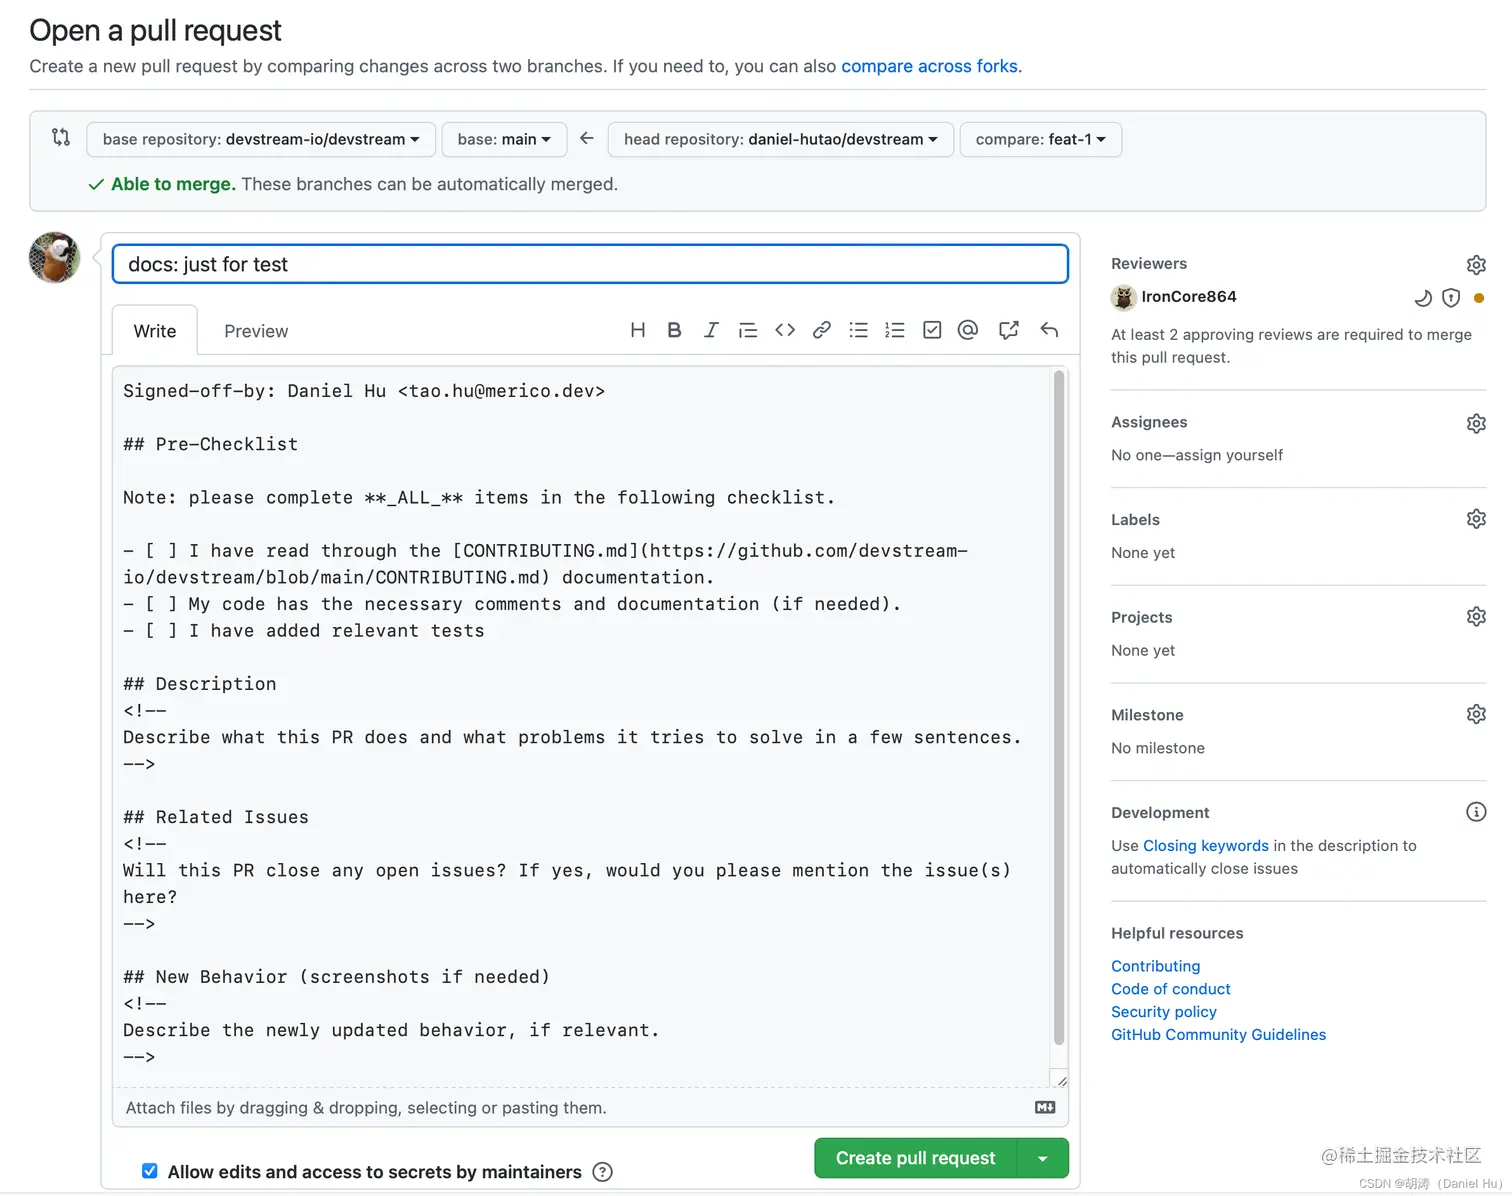Open the Labels settings gear
The width and height of the screenshot is (1512, 1196).
pyautogui.click(x=1476, y=518)
